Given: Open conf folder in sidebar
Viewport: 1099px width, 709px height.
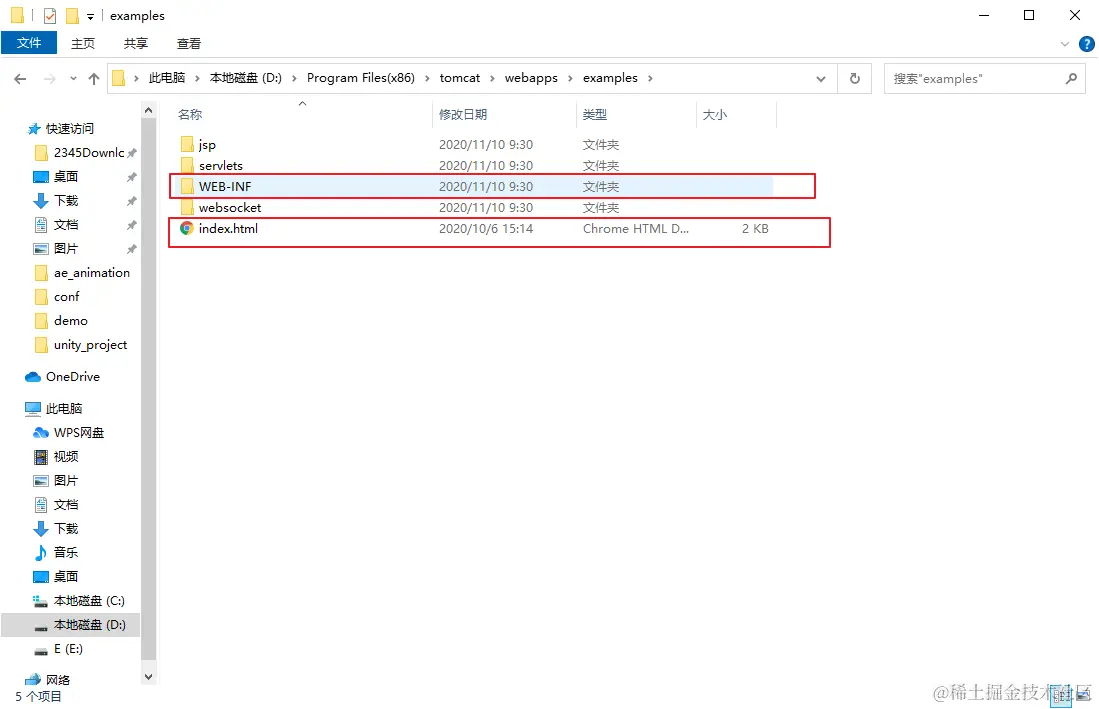Looking at the screenshot, I should coord(67,296).
